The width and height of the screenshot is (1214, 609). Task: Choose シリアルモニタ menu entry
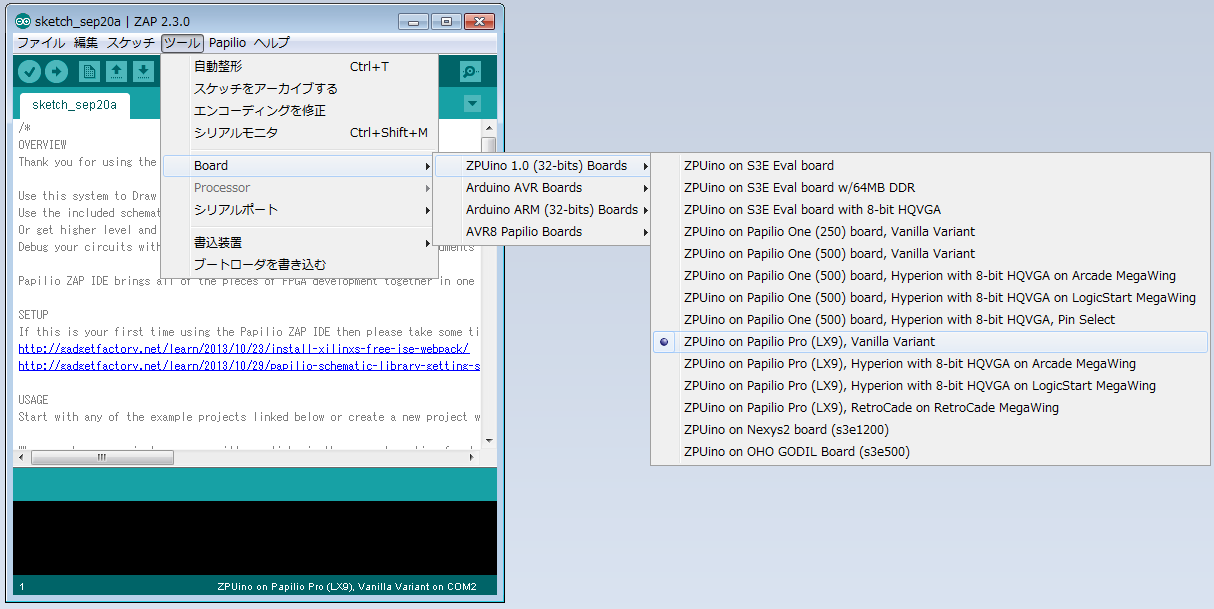300,133
